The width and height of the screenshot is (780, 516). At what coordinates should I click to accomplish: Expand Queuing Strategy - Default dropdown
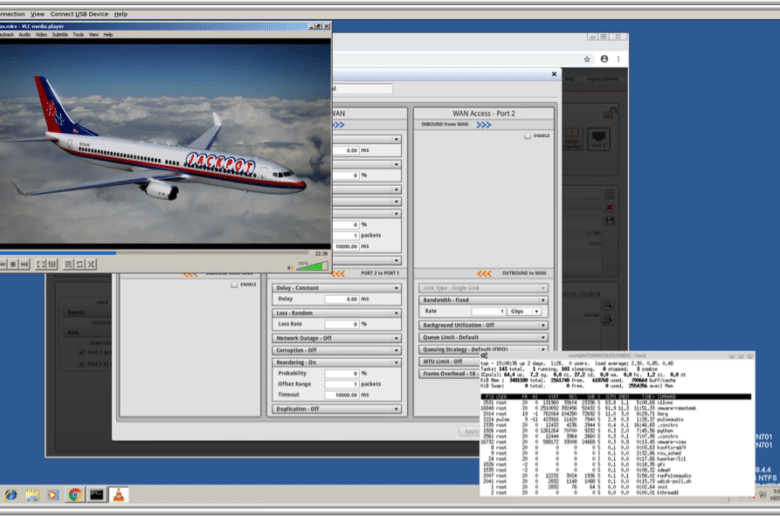point(484,349)
